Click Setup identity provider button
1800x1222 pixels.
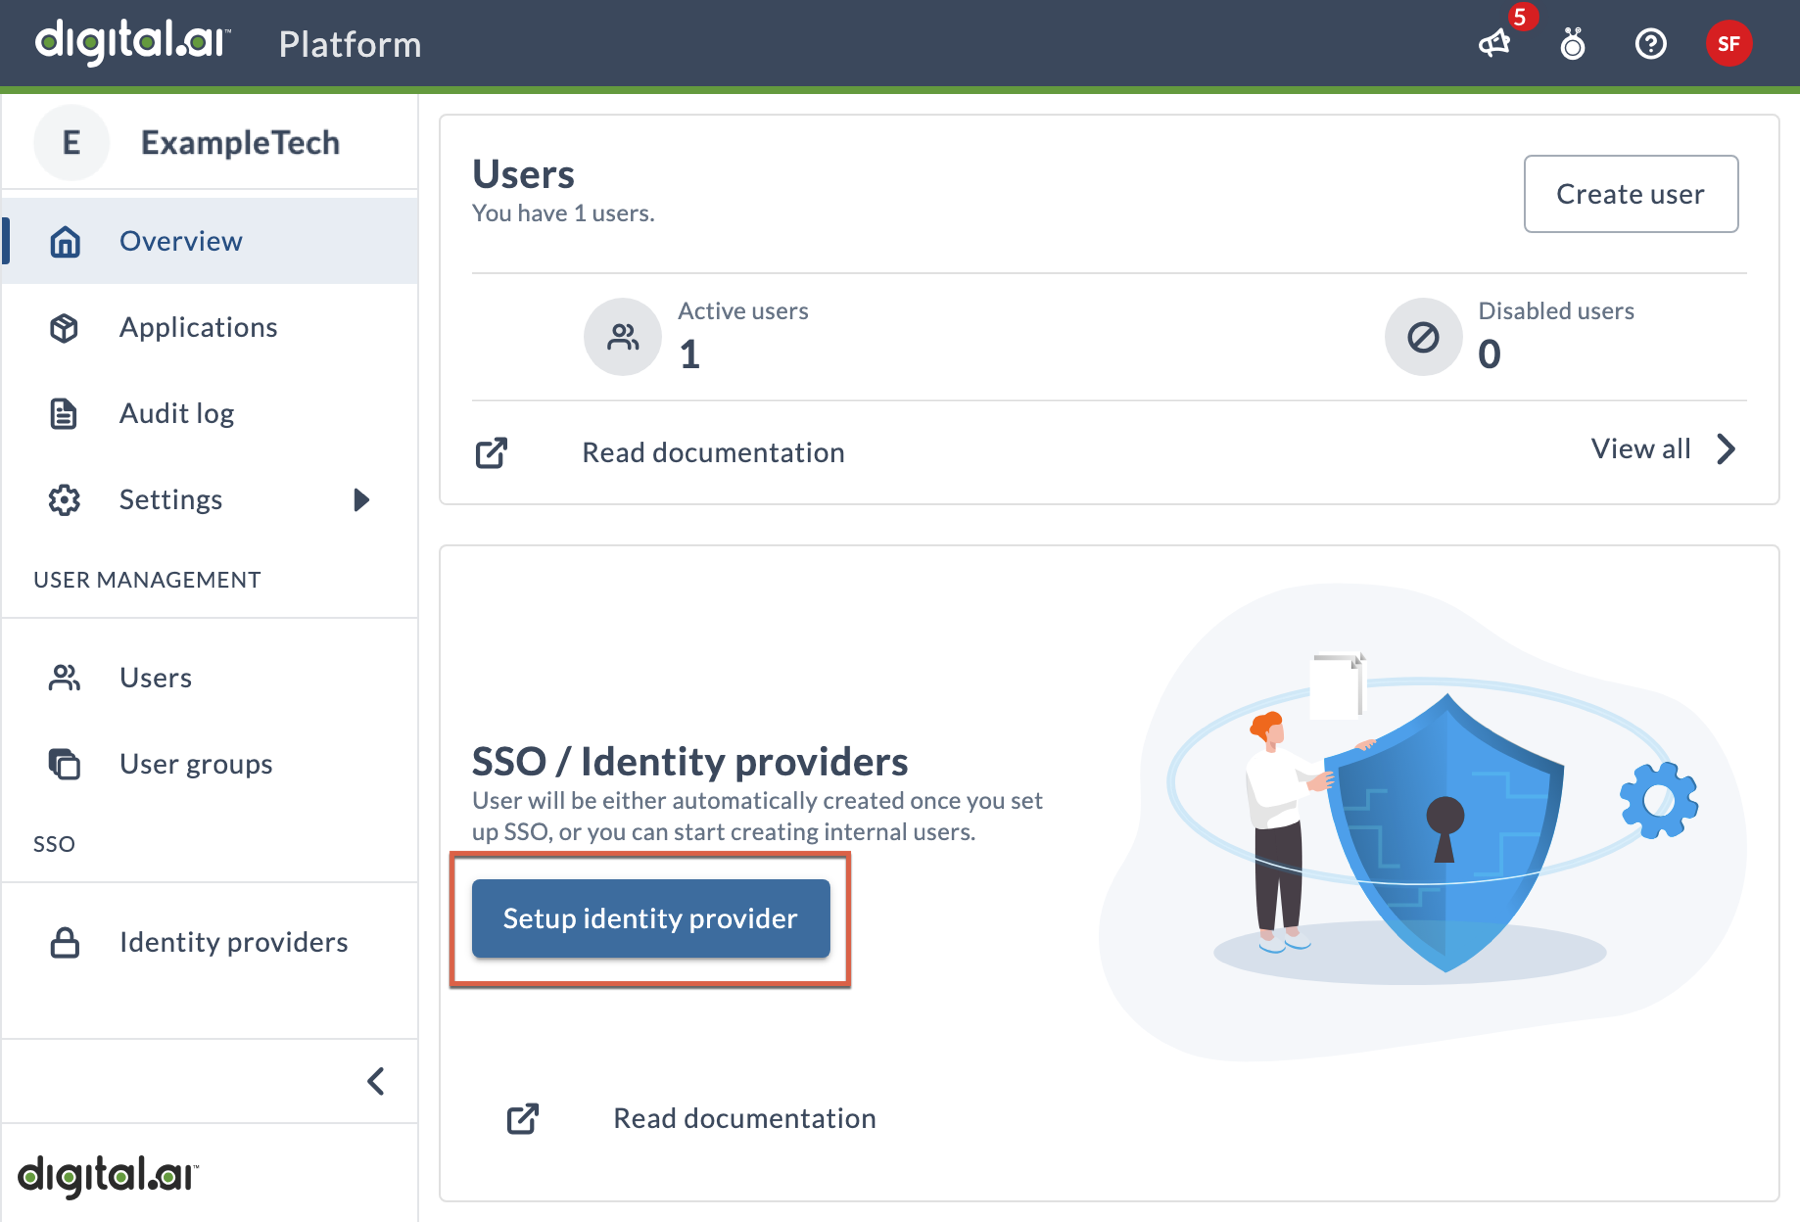(x=651, y=918)
